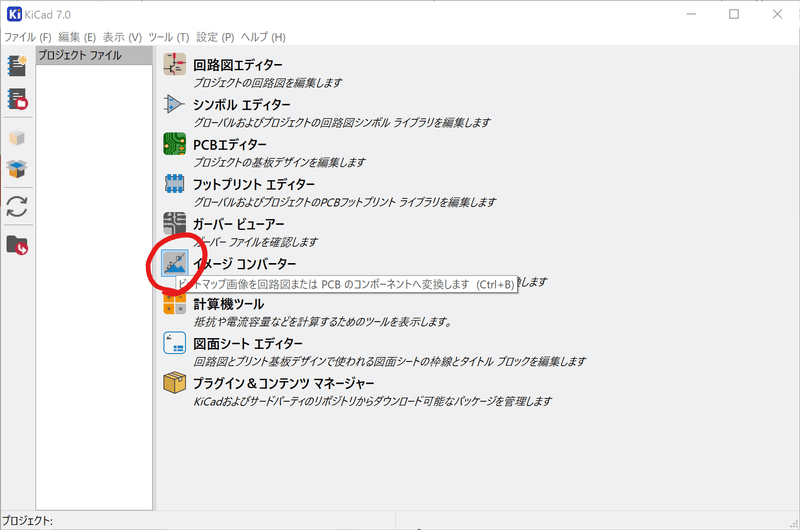Click the new project icon in left toolbar
800x530 pixels.
pos(17,66)
